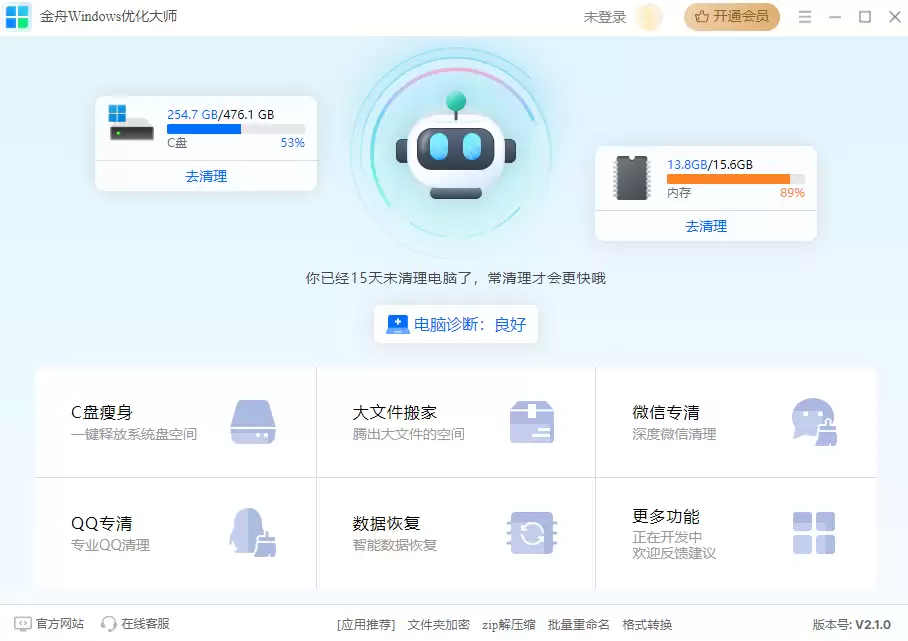Screen dimensions: 908x641
Task: Open the 微信专清 feature
Action: [x=736, y=422]
